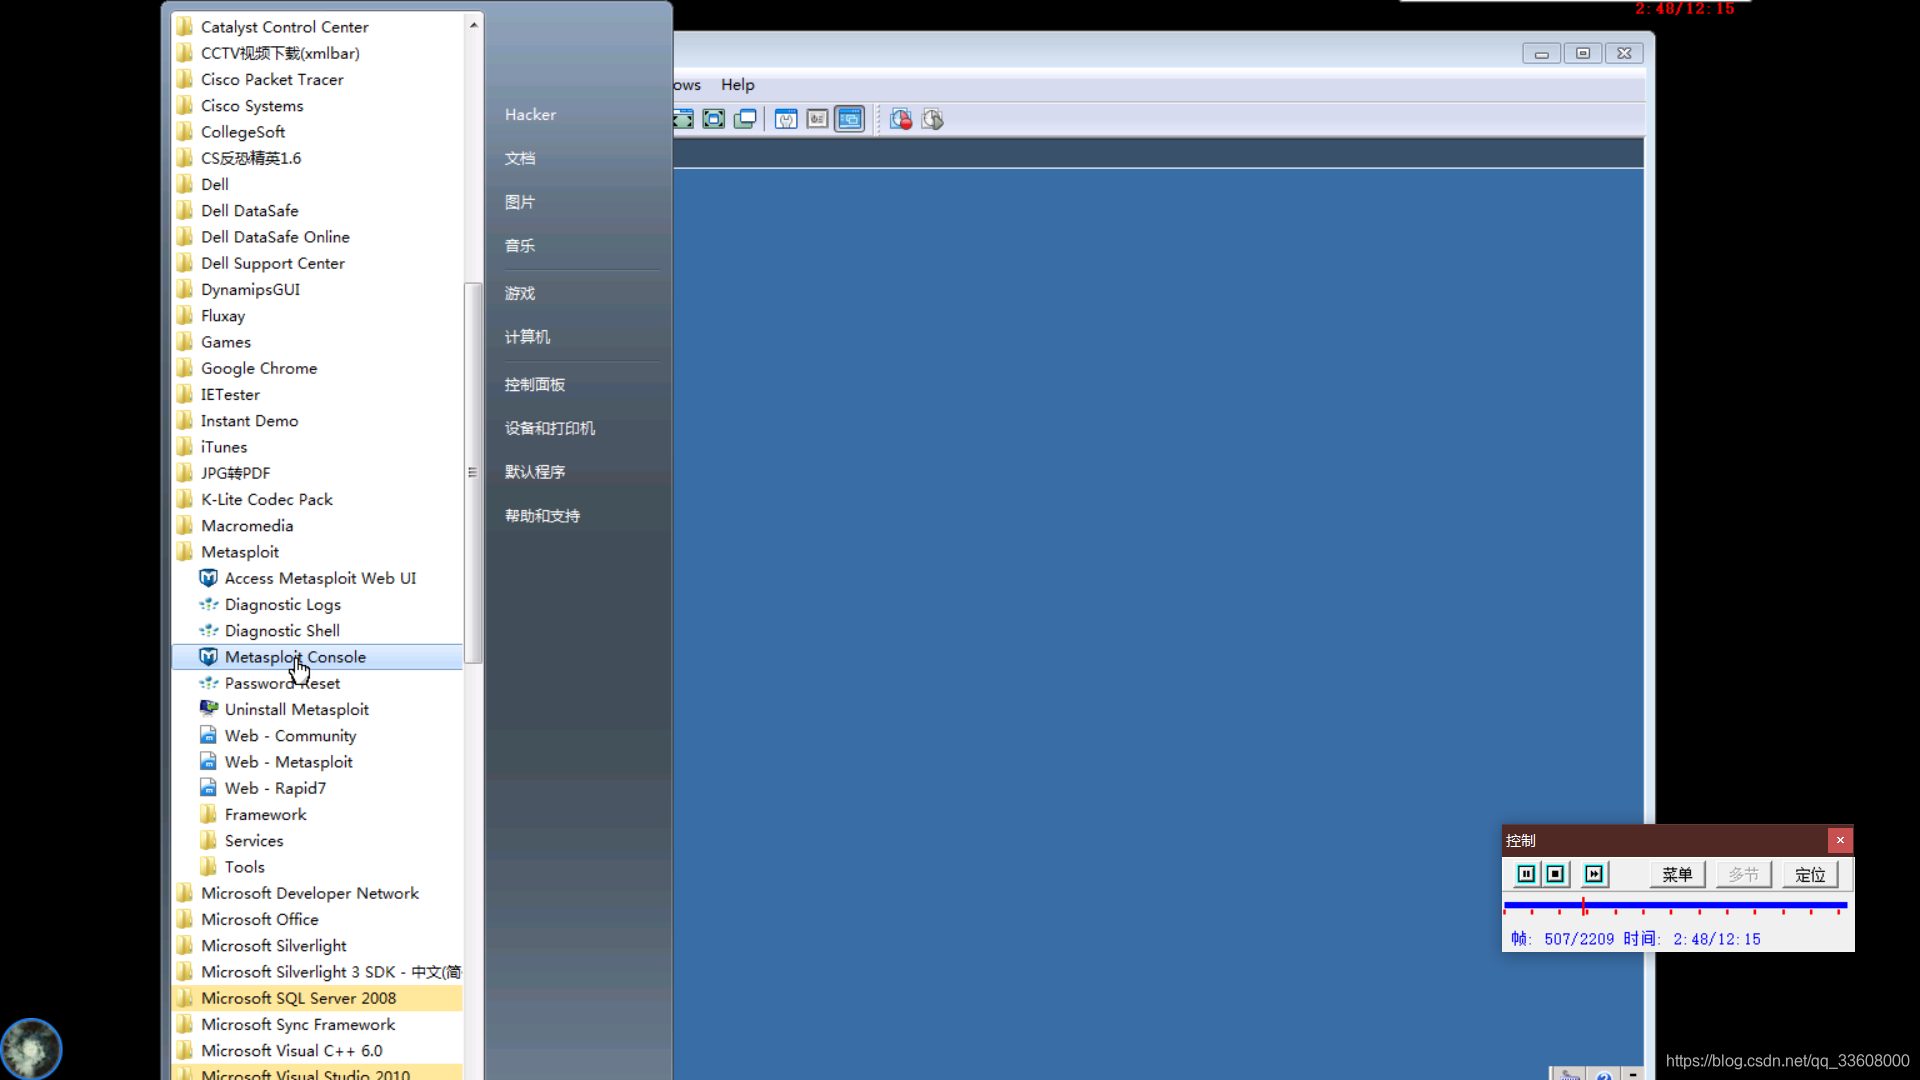Expand Microsoft SQL Server 2008 folder
This screenshot has width=1920, height=1080.
pos(317,998)
